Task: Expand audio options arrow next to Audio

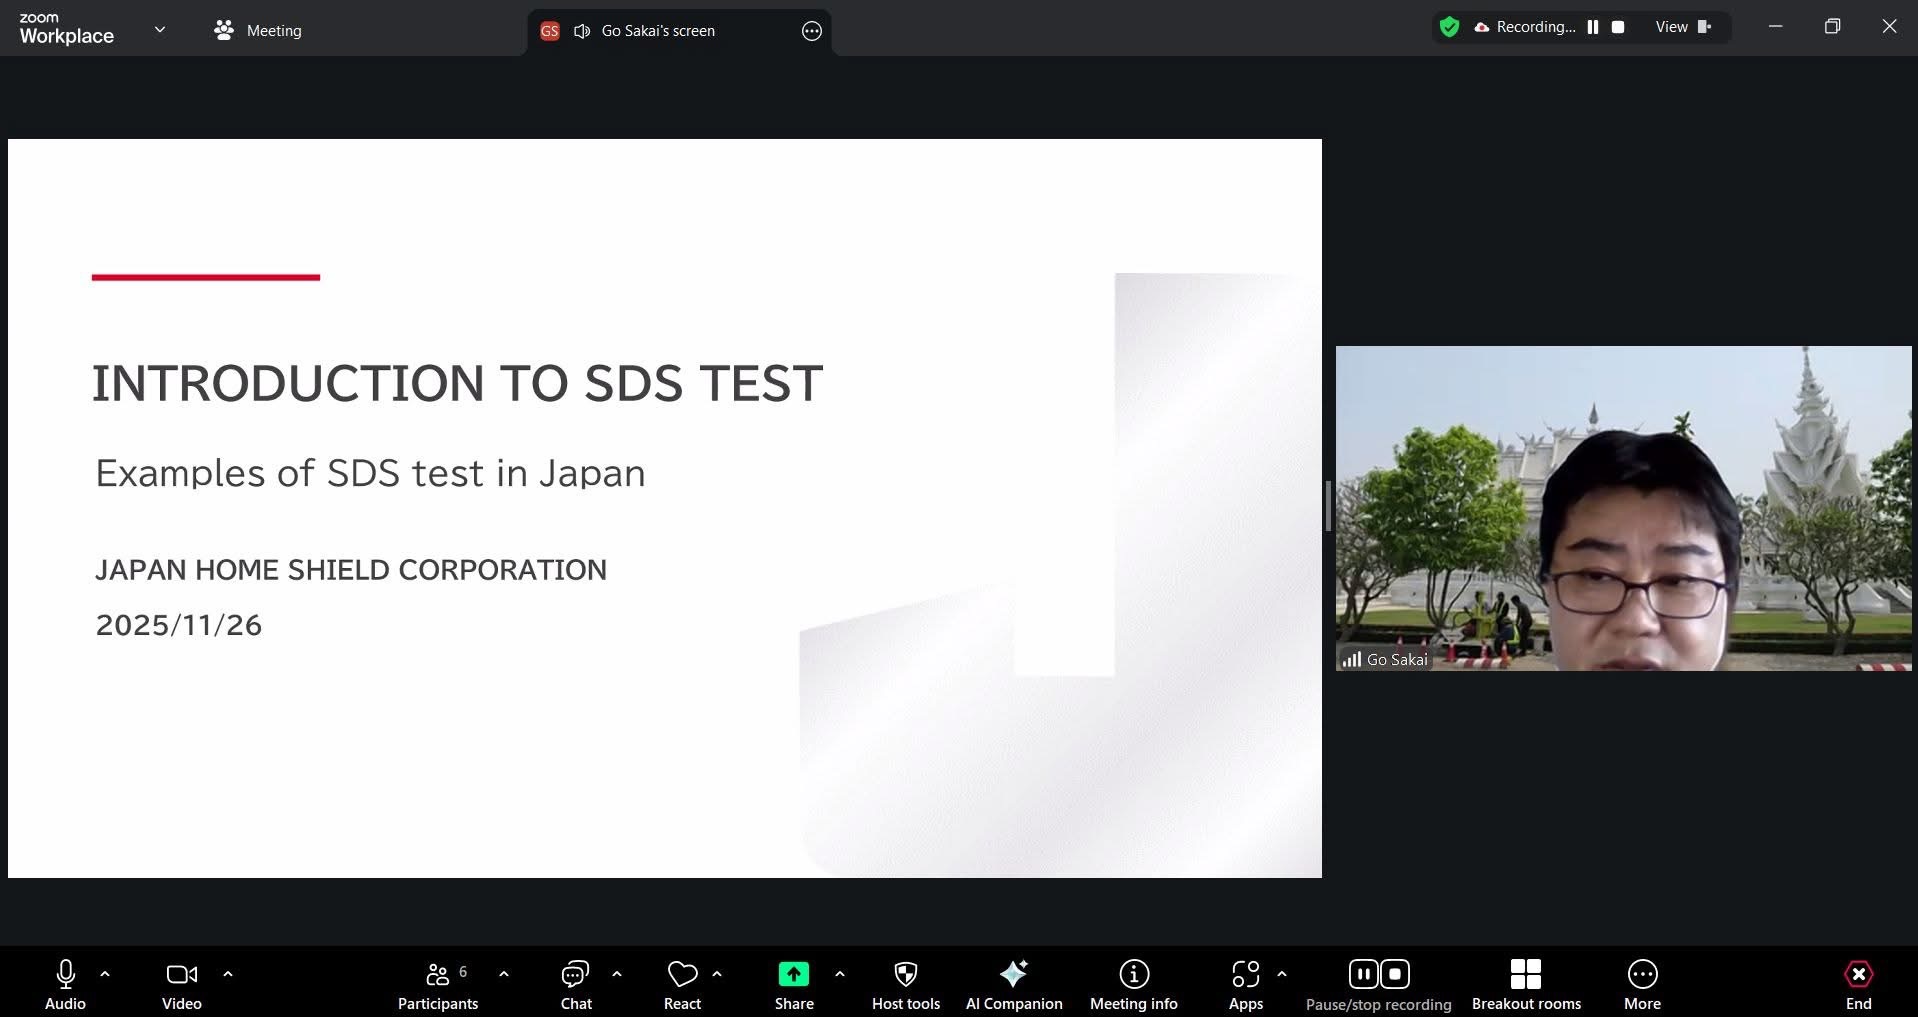Action: pyautogui.click(x=105, y=974)
